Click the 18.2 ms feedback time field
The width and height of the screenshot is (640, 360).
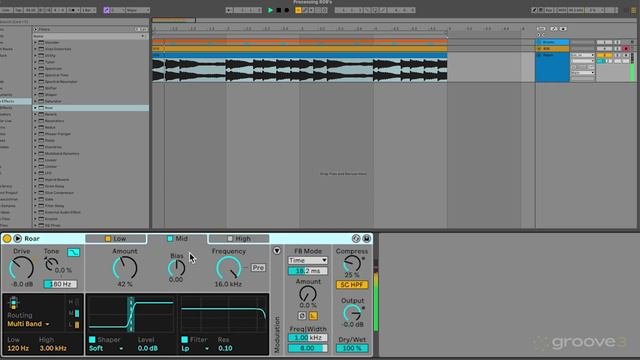tap(308, 271)
